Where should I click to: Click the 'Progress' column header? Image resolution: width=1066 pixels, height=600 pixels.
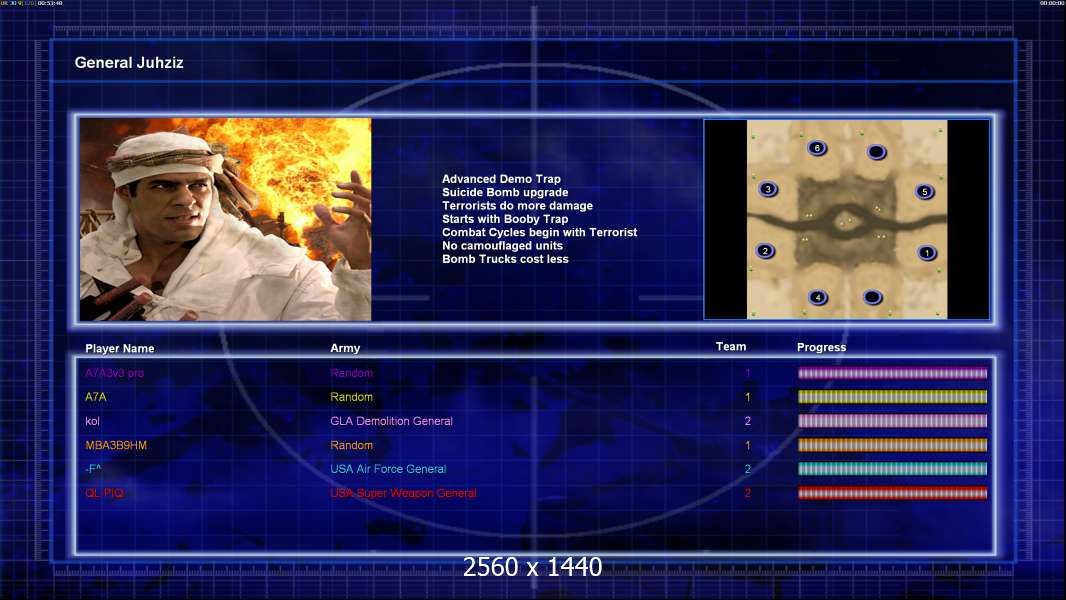pos(821,347)
